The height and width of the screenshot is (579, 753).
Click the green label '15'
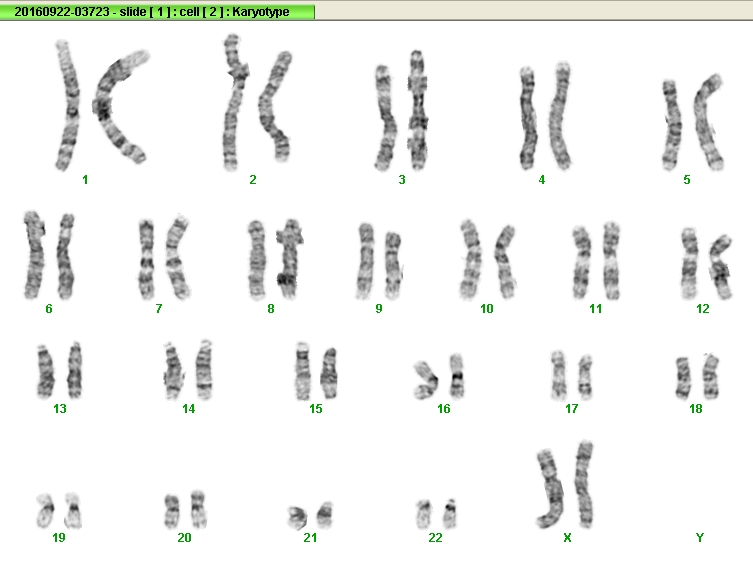click(x=316, y=409)
